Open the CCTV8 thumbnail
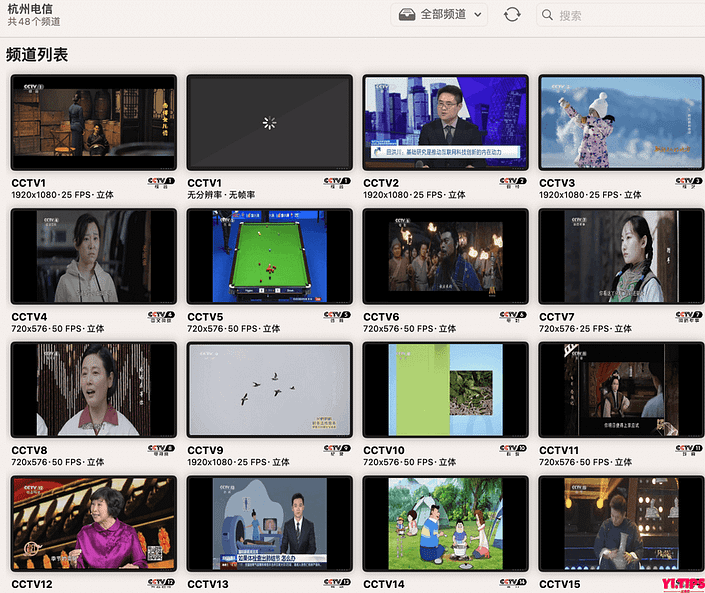The width and height of the screenshot is (705, 593). [94, 390]
